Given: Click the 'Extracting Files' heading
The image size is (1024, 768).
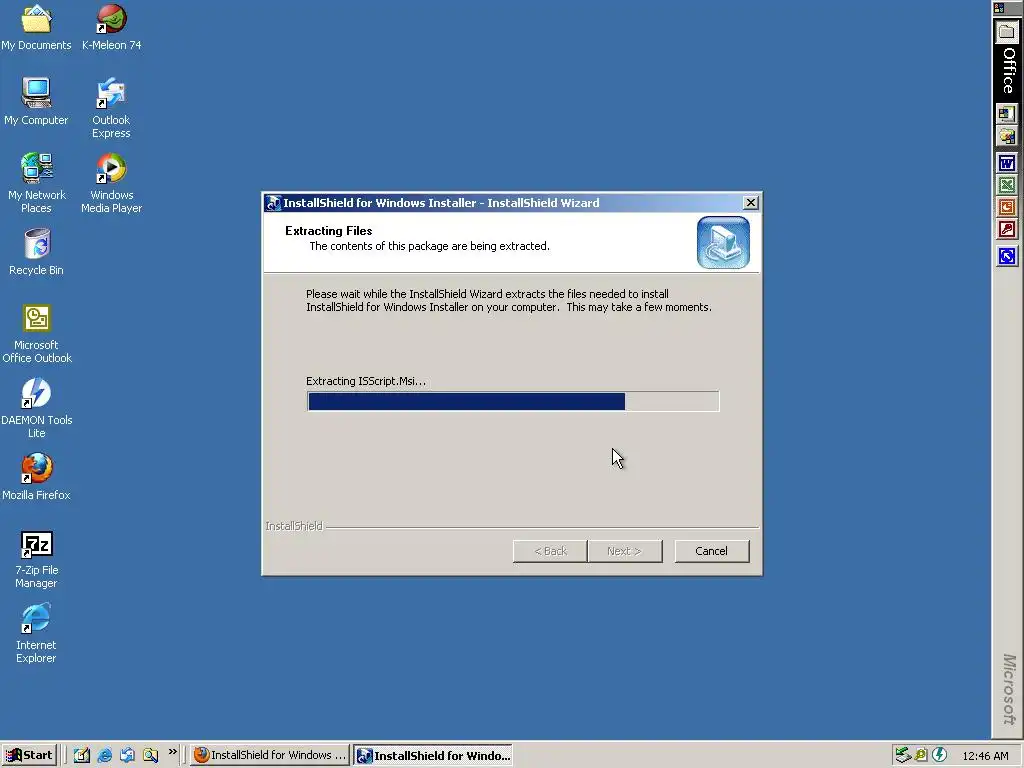Looking at the screenshot, I should (328, 231).
